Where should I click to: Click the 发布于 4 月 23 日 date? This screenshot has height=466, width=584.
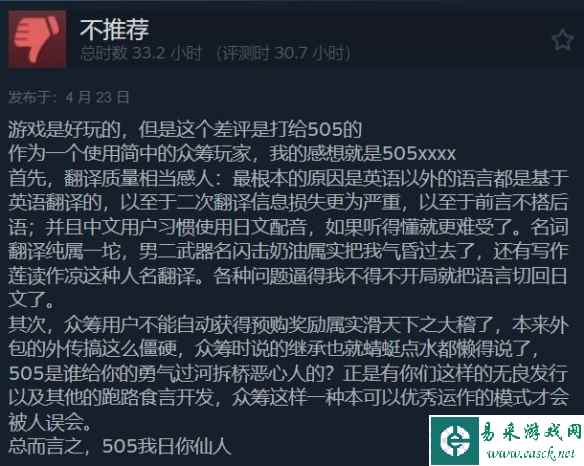[x=69, y=98]
